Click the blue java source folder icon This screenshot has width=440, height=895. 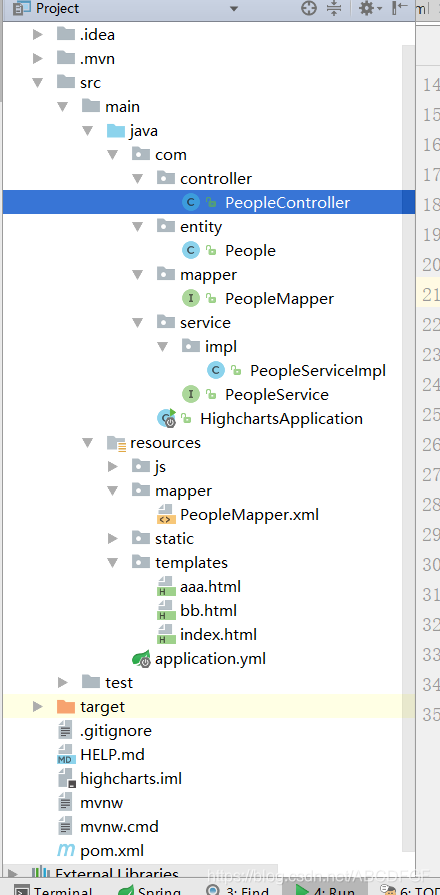(x=116, y=131)
